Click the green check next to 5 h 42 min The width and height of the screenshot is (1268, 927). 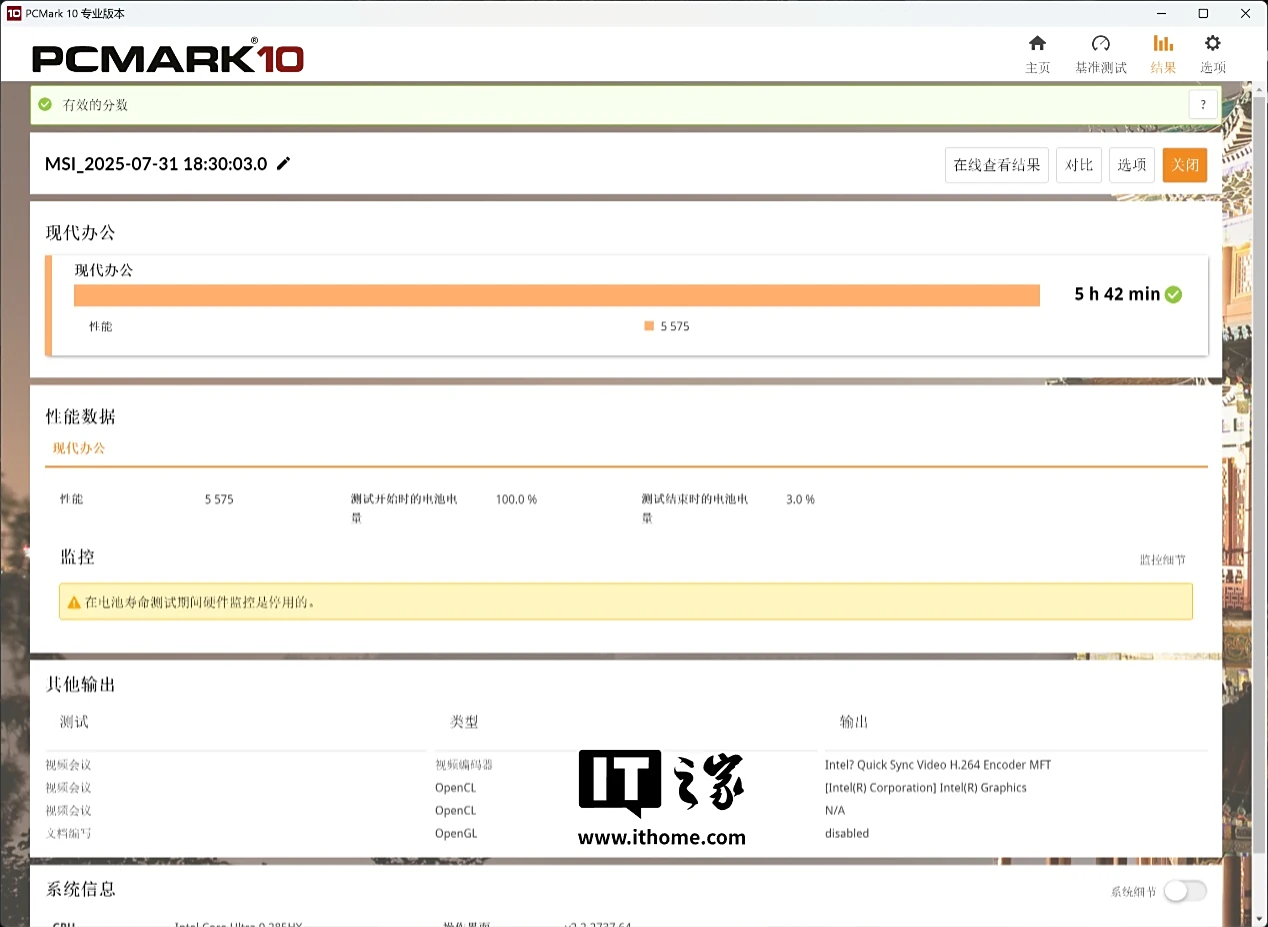(1173, 294)
